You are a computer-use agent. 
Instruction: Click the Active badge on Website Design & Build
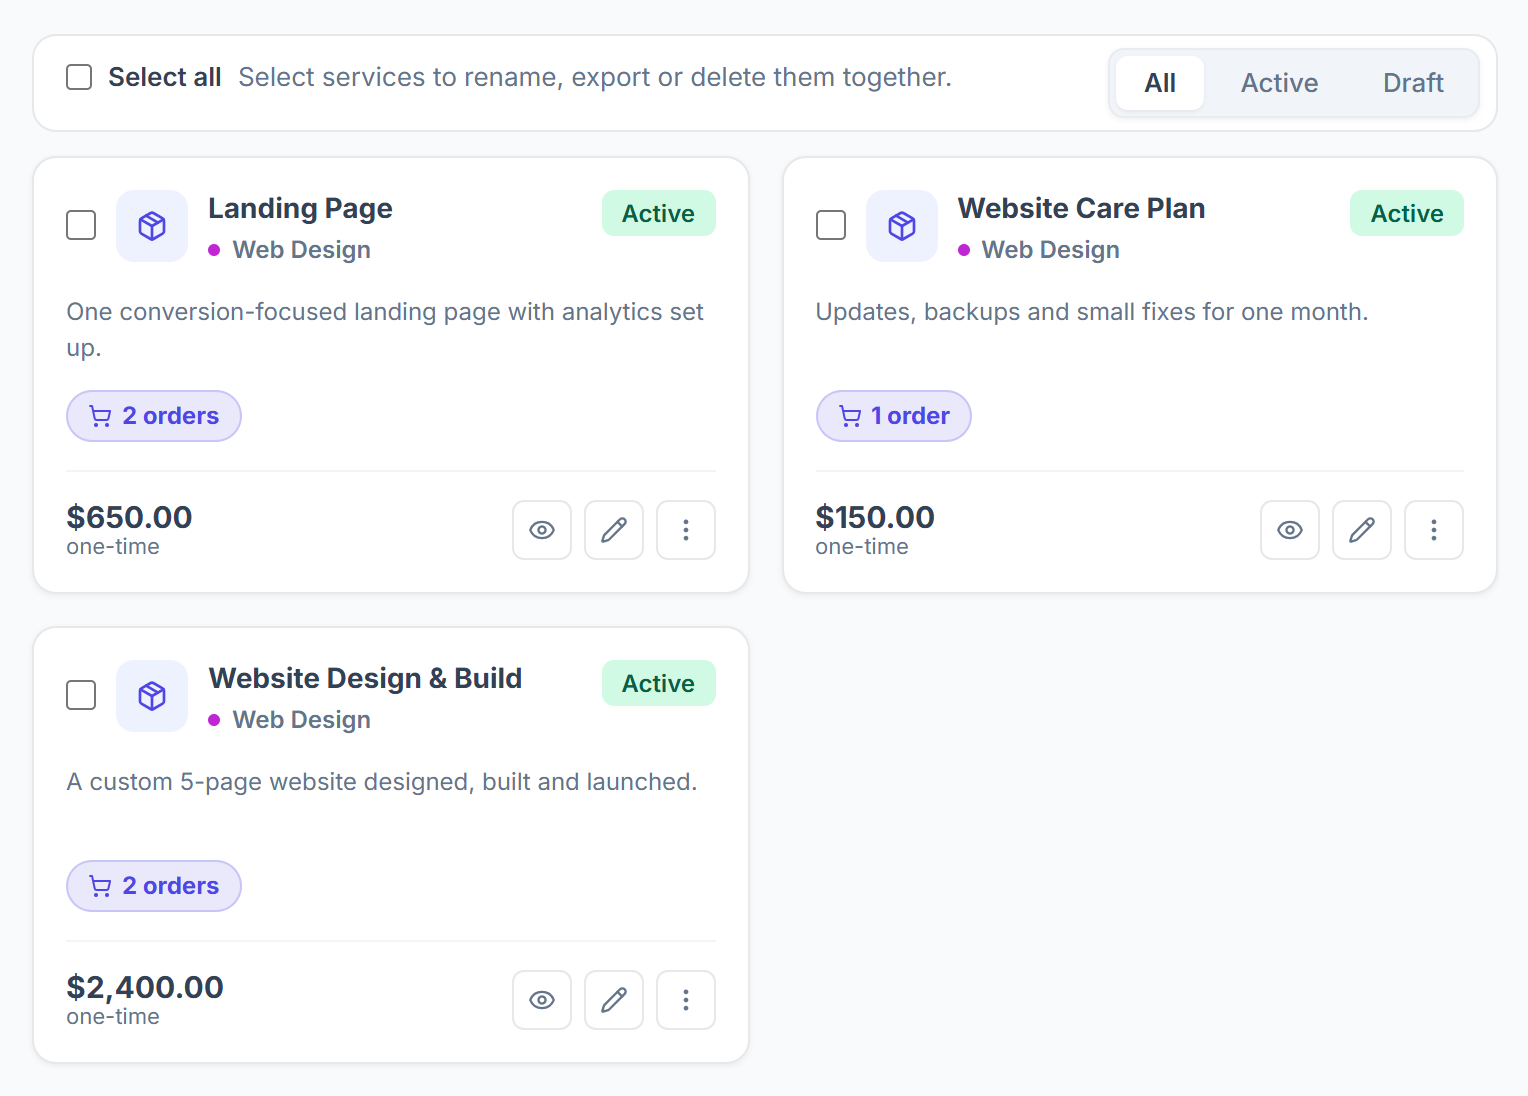(659, 683)
